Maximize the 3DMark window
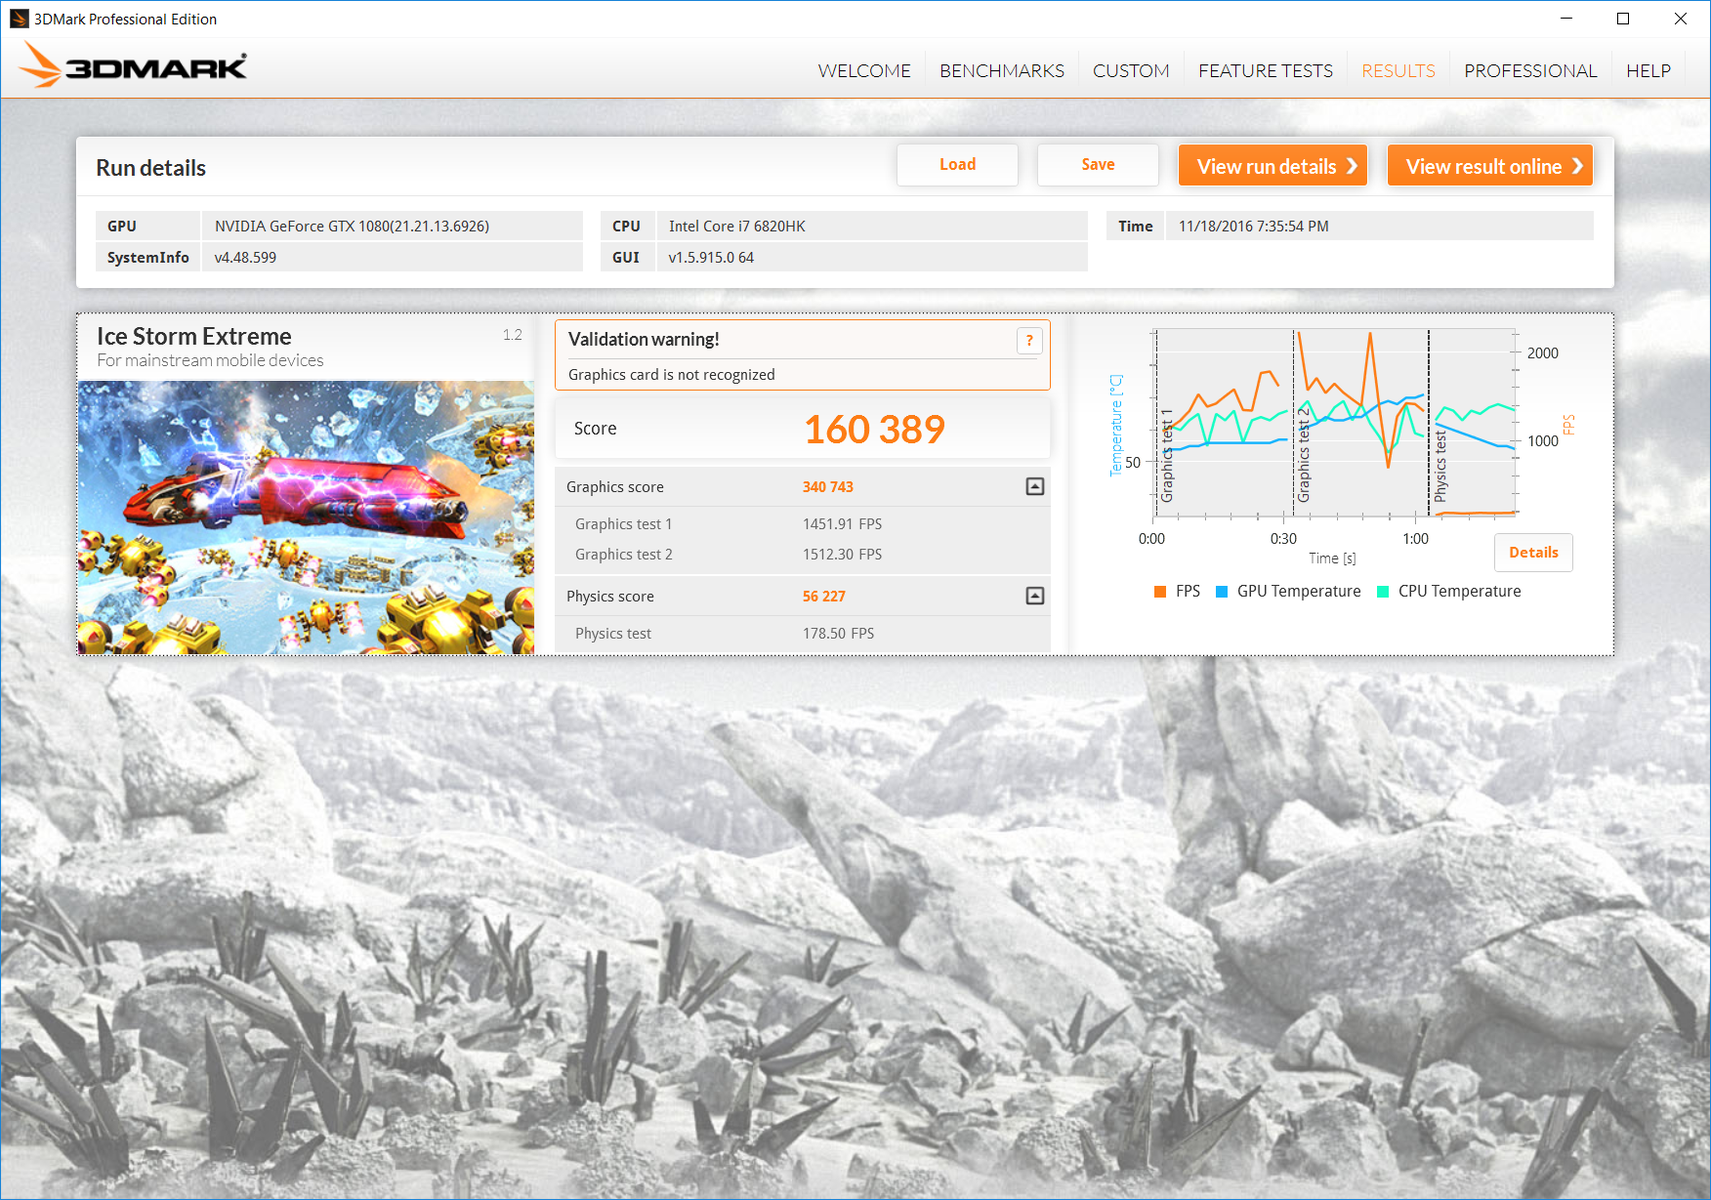 coord(1623,19)
